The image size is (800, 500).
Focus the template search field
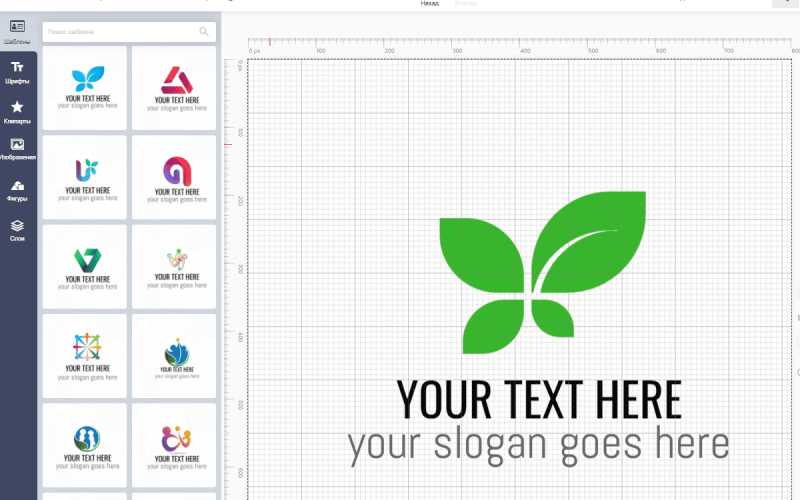[129, 32]
